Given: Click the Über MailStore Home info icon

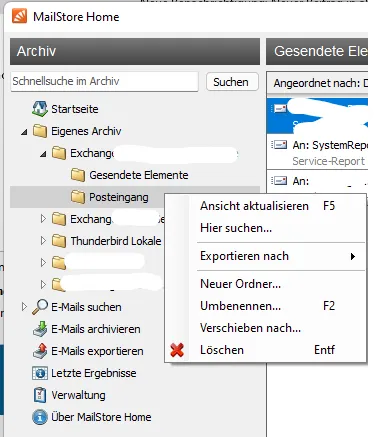Looking at the screenshot, I should click(40, 417).
